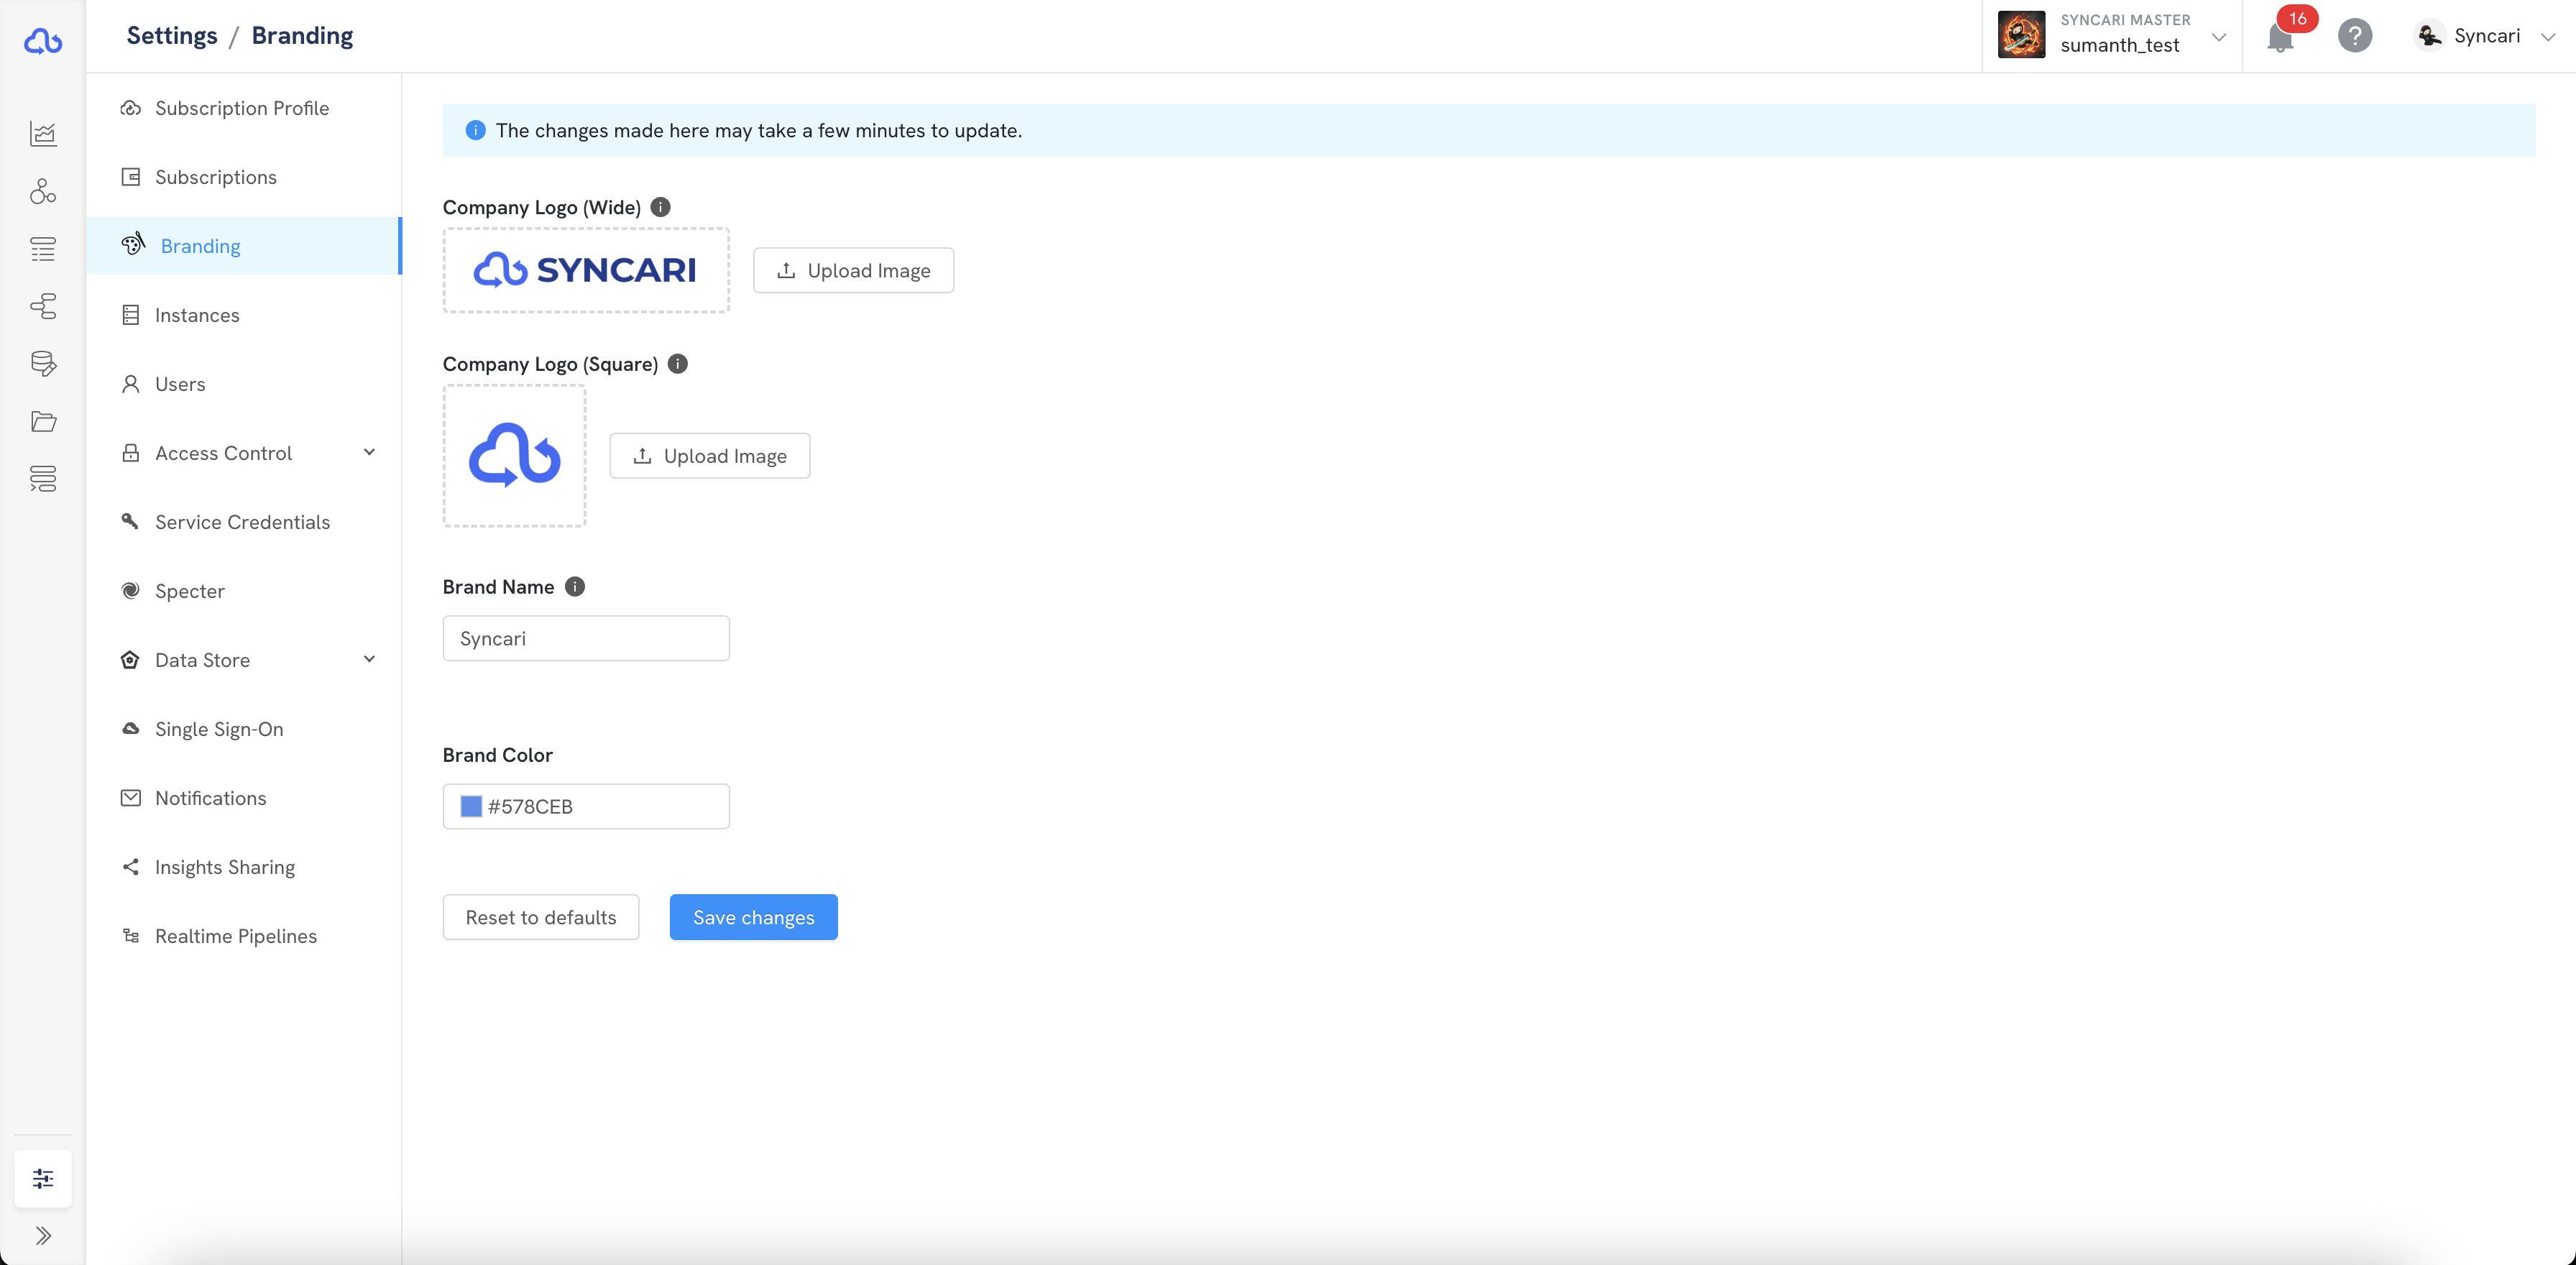The height and width of the screenshot is (1265, 2576).
Task: Click the Realtime Pipelines icon
Action: point(131,936)
